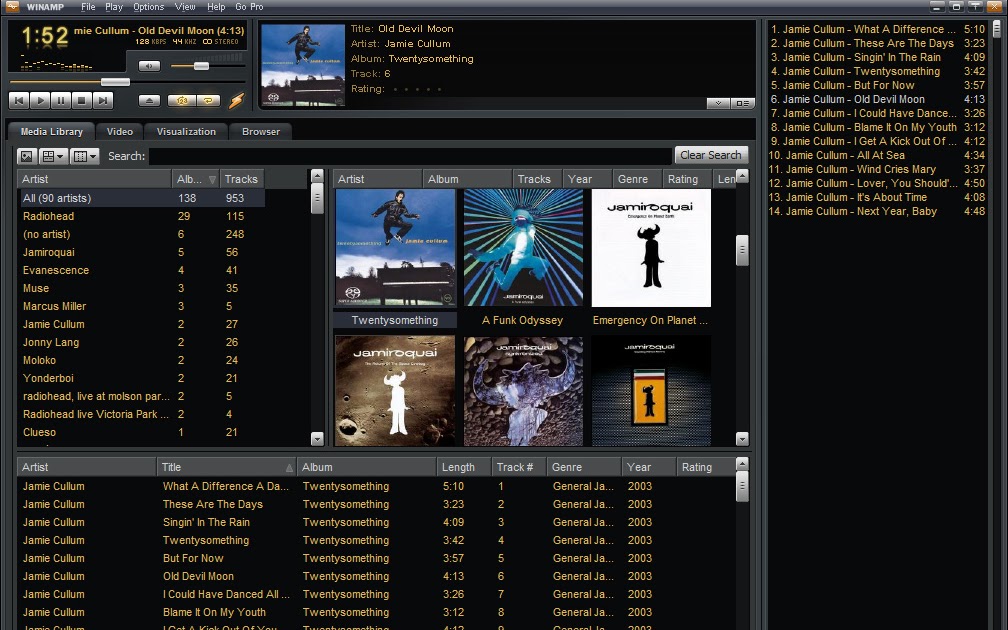Screen dimensions: 1008x630
Task: Skip to the previous track
Action: [19, 100]
